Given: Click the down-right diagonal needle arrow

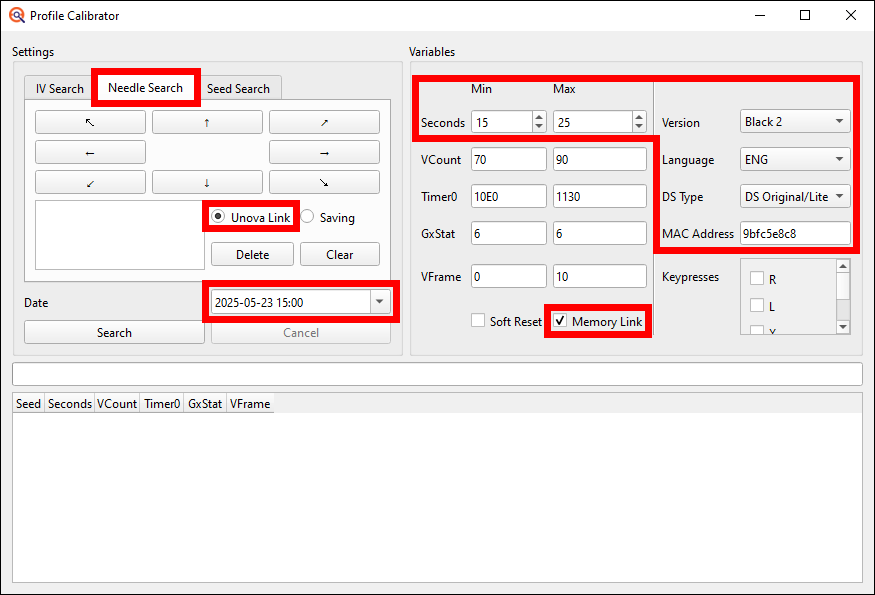Looking at the screenshot, I should tap(323, 182).
